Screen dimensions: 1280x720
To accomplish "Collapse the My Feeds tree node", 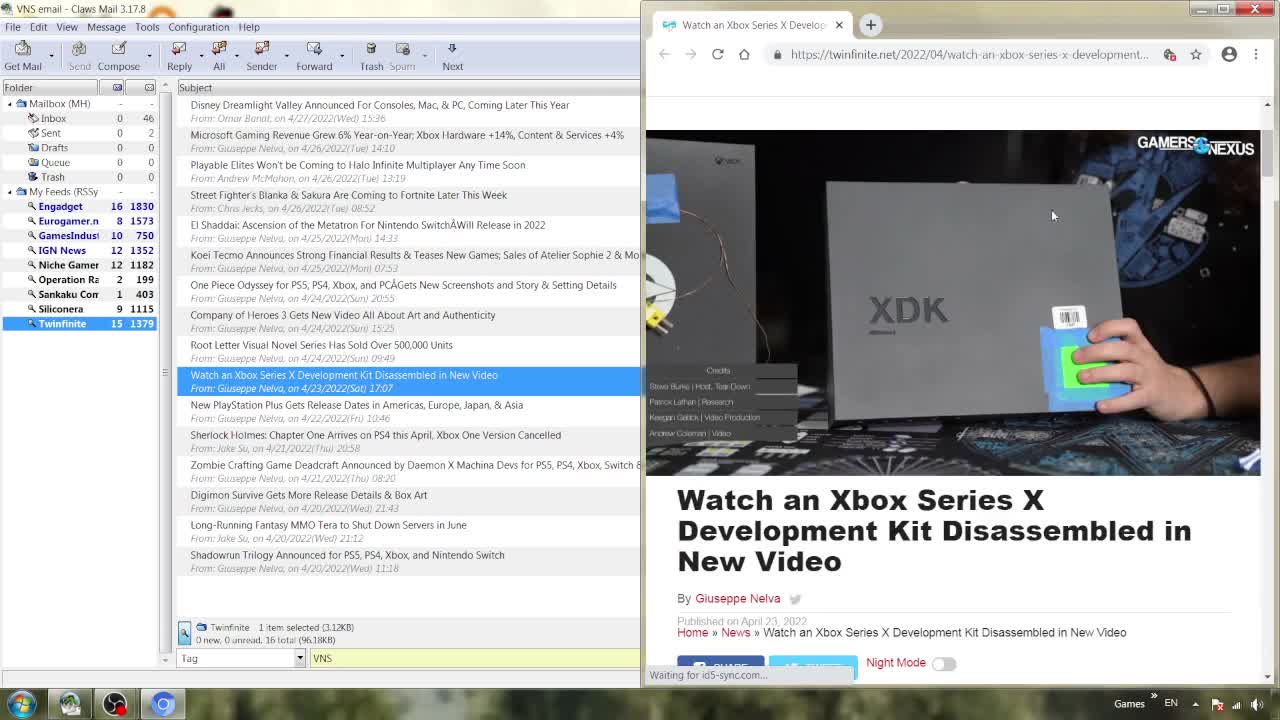I will 10,192.
